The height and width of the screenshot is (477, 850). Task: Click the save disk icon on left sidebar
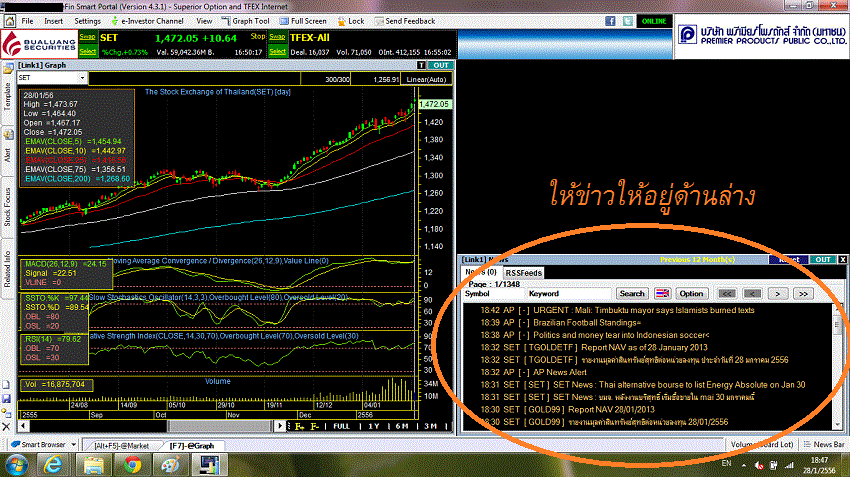7,399
